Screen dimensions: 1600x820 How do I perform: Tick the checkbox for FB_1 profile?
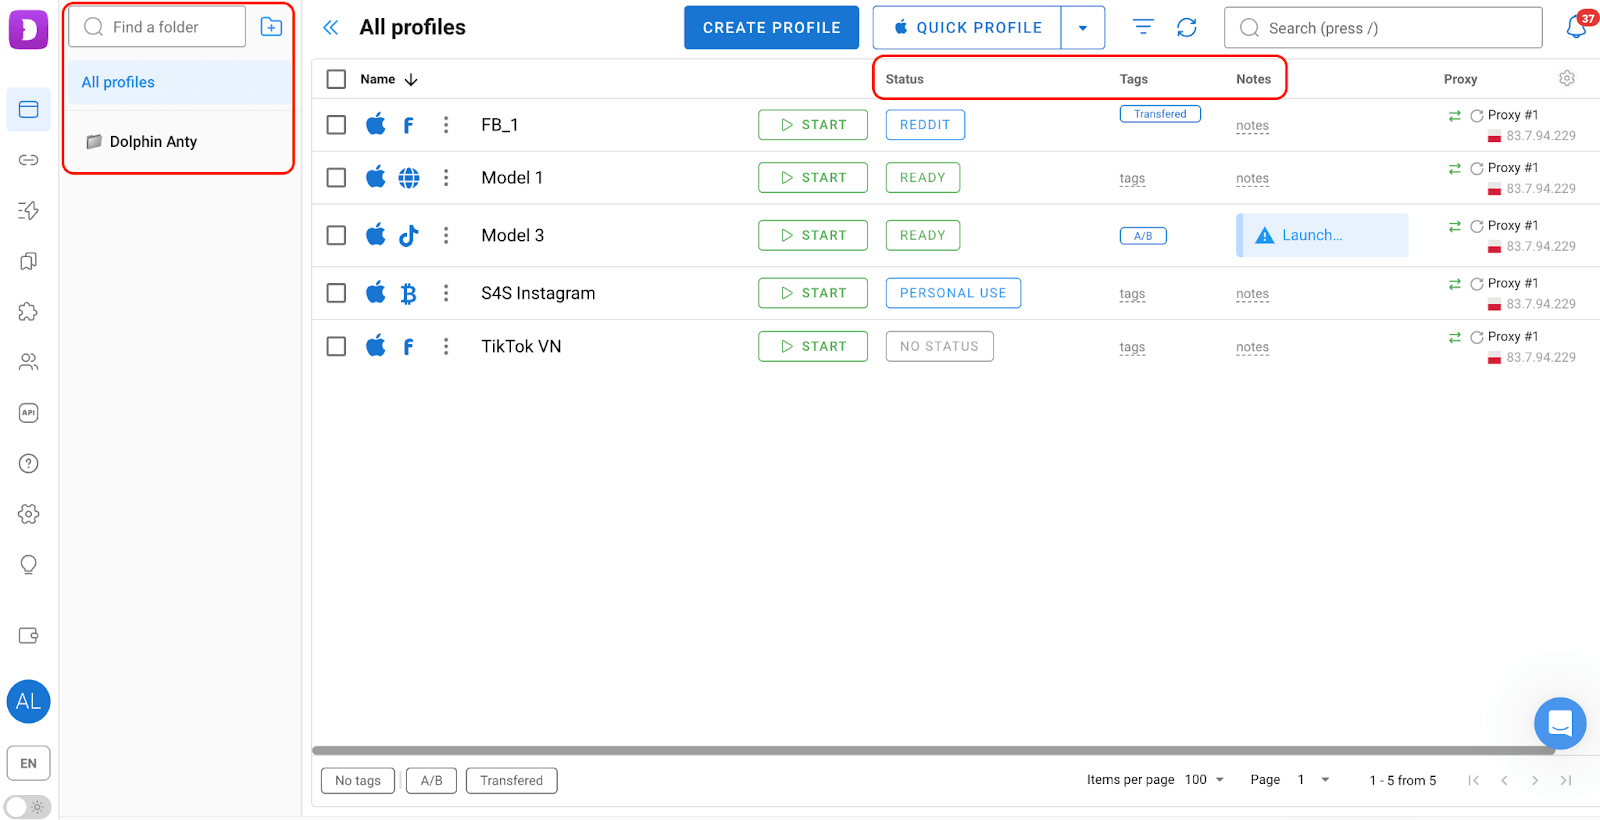tap(337, 125)
